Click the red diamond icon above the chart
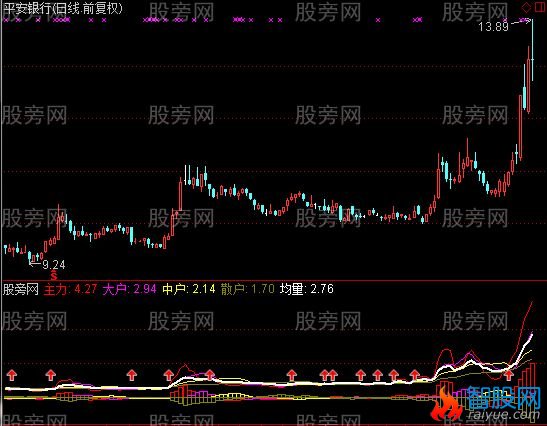 tap(526, 7)
